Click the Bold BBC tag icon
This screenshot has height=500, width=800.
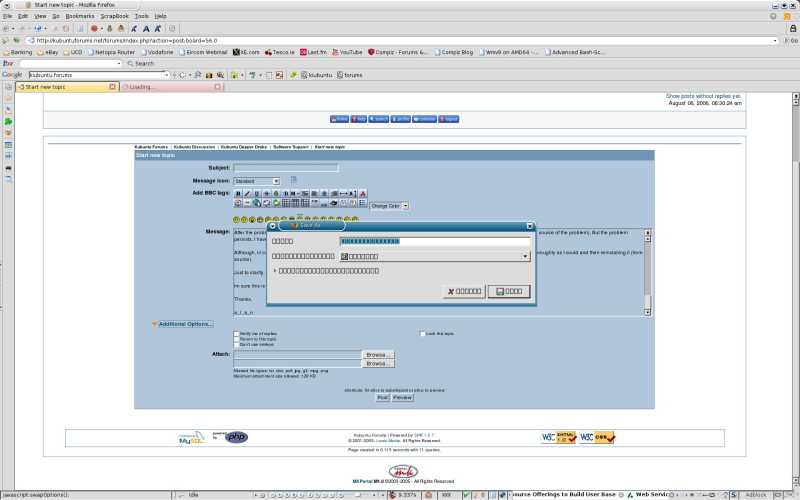coord(238,193)
